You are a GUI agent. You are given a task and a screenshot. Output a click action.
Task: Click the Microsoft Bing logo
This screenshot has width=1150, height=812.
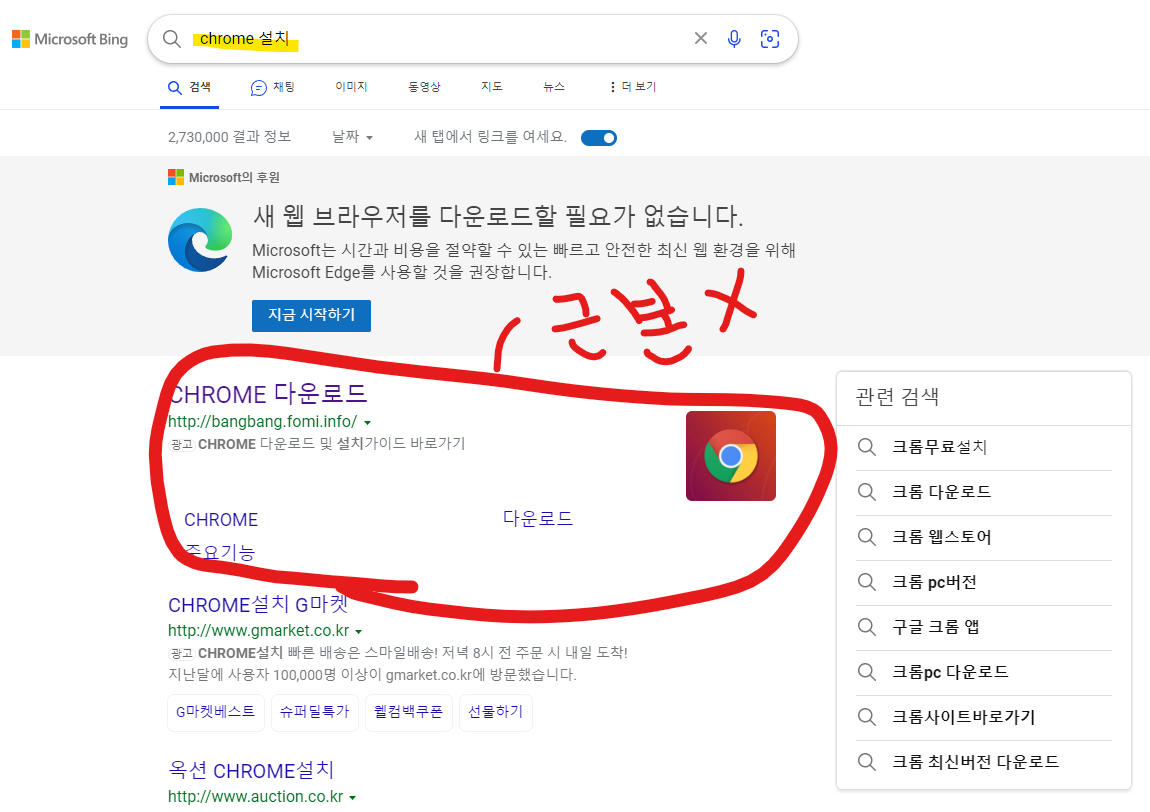[70, 39]
